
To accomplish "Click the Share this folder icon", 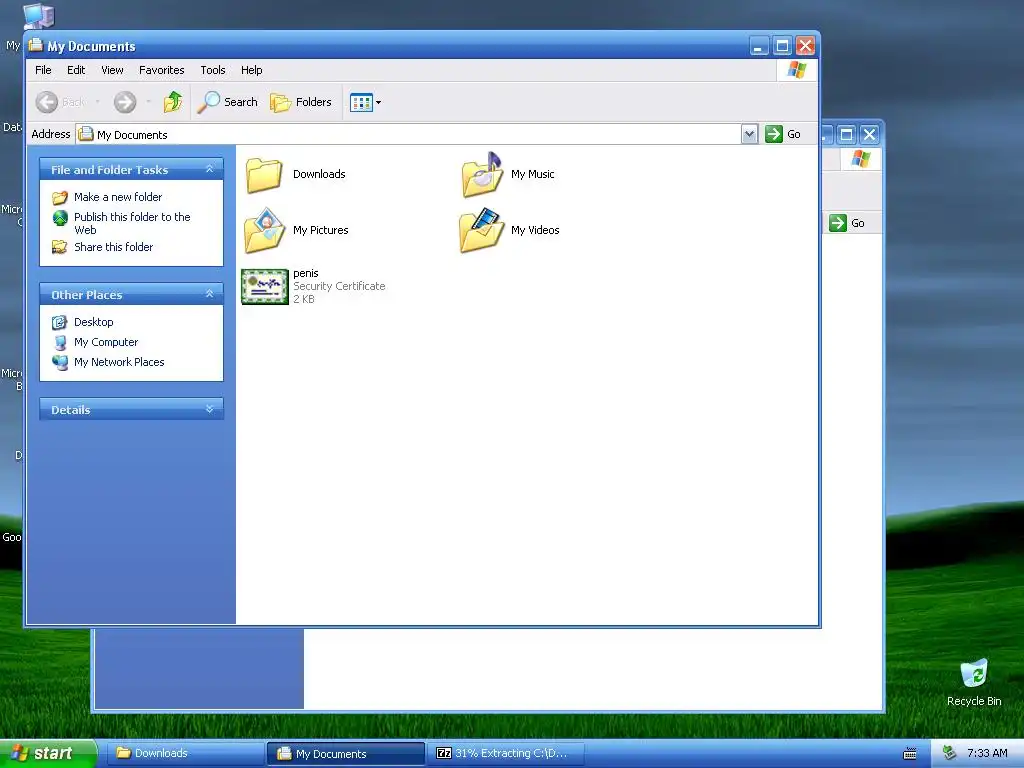I will [59, 247].
